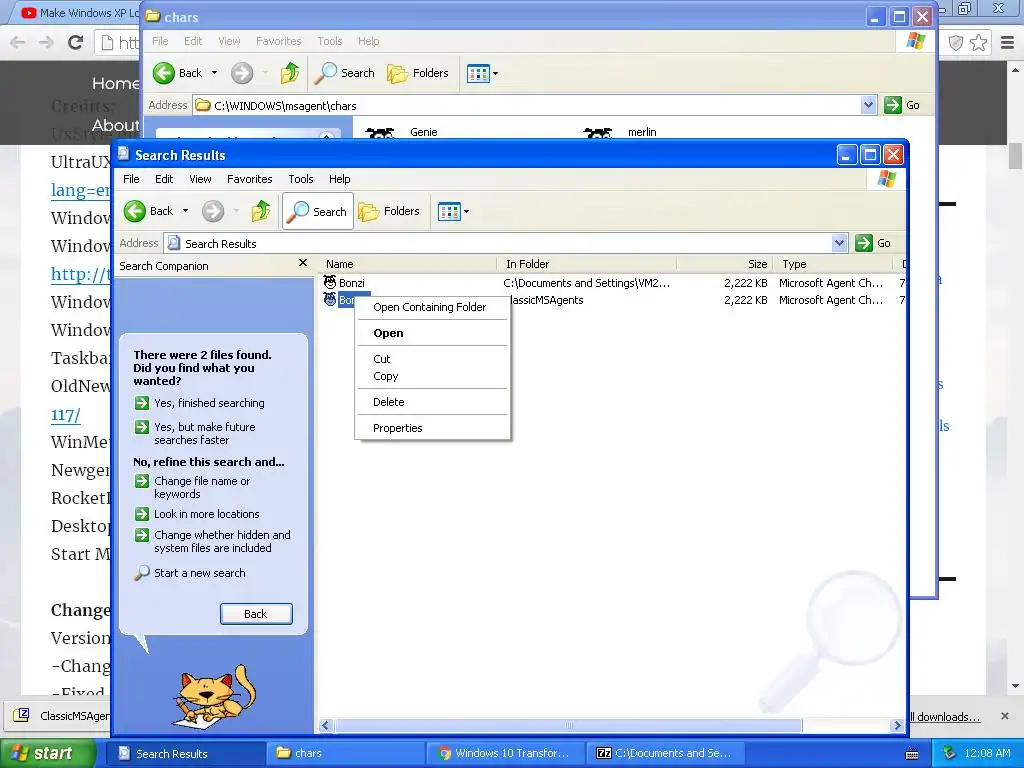Screen dimensions: 1024x768
Task: Click Search button in chars window toolbar
Action: click(x=345, y=73)
